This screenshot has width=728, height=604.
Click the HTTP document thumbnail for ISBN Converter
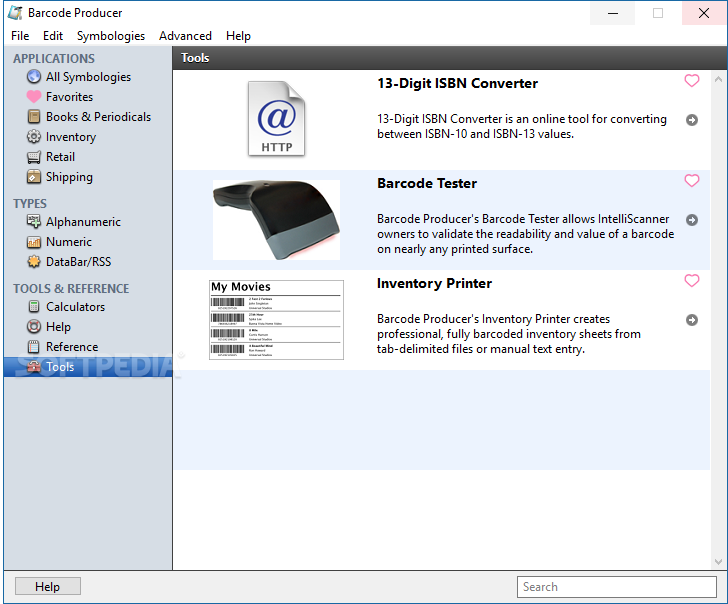pyautogui.click(x=277, y=119)
